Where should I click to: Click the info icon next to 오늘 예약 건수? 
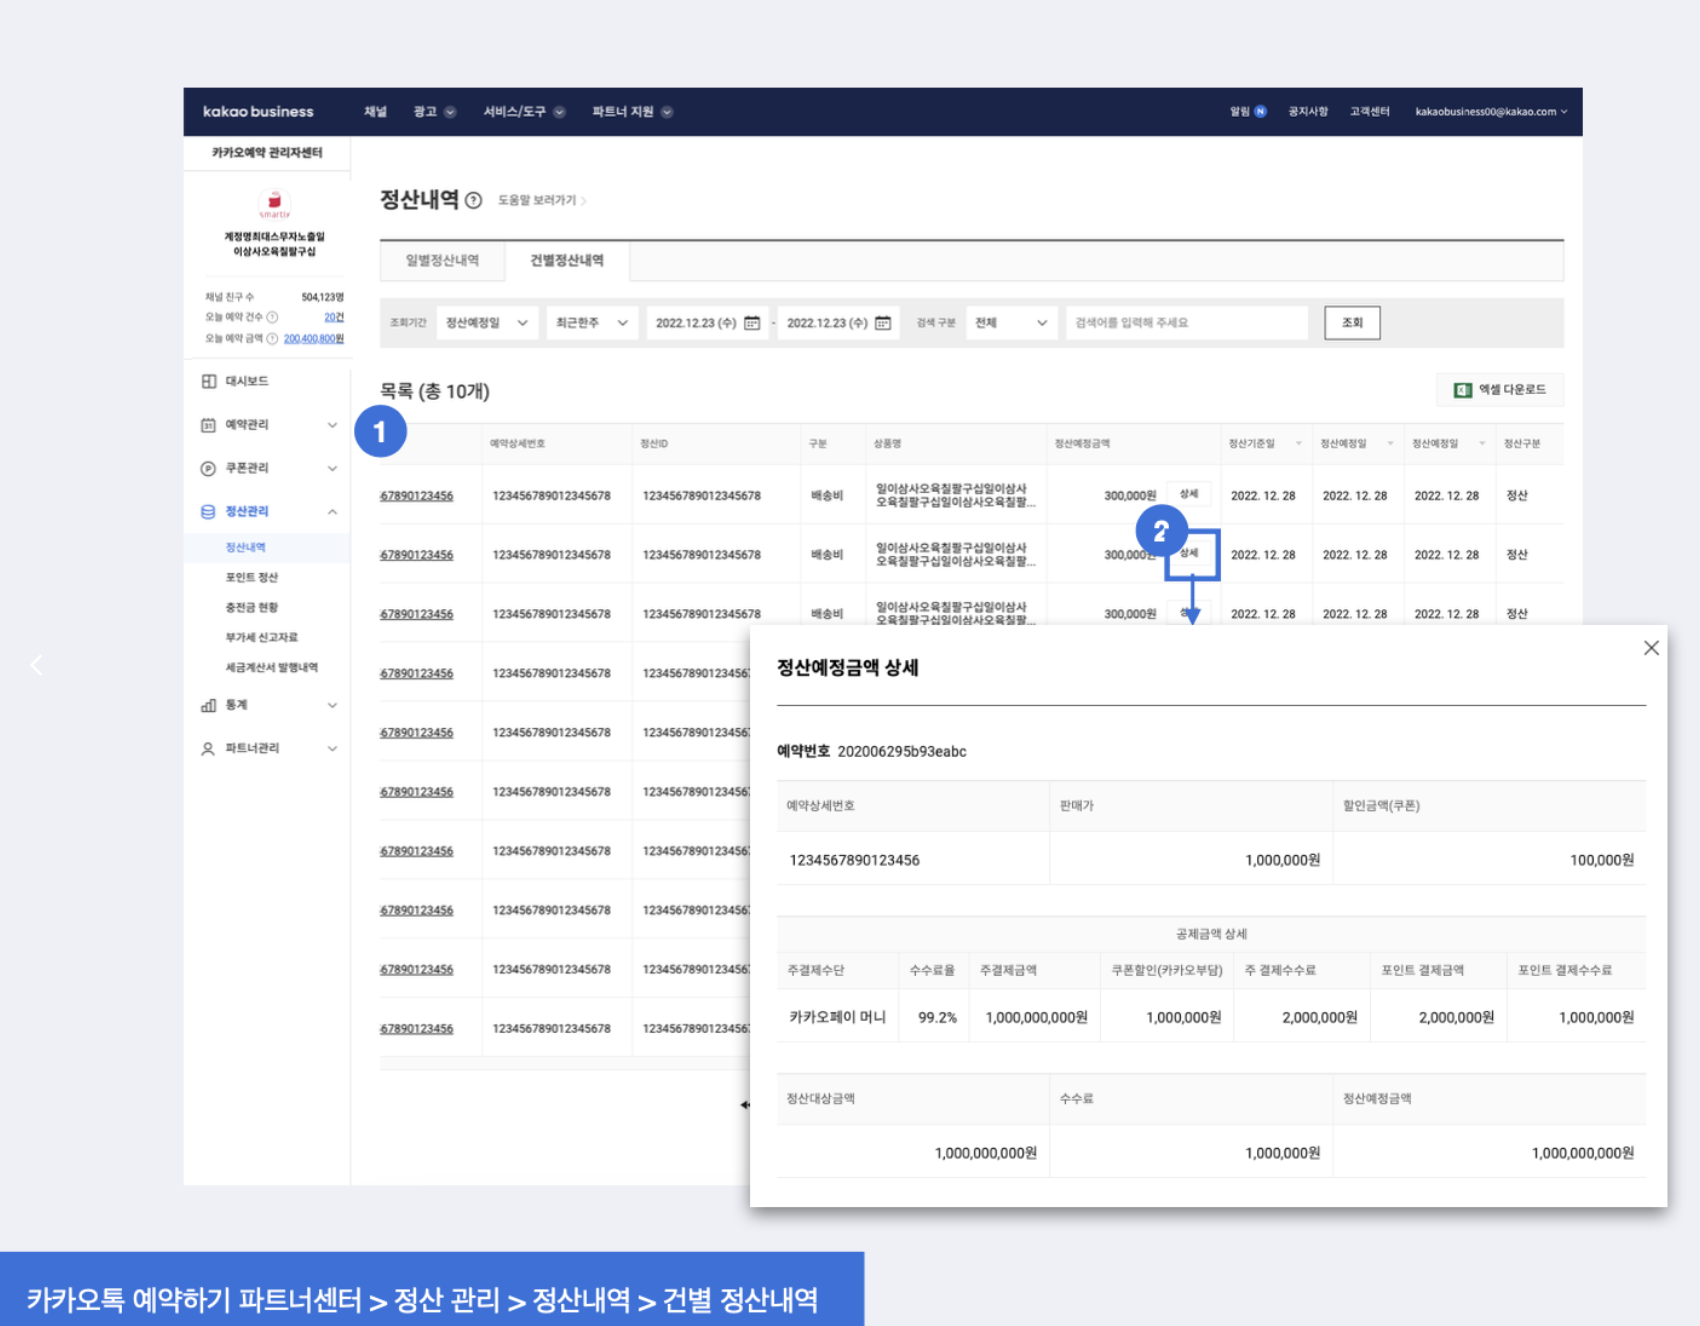coord(272,317)
